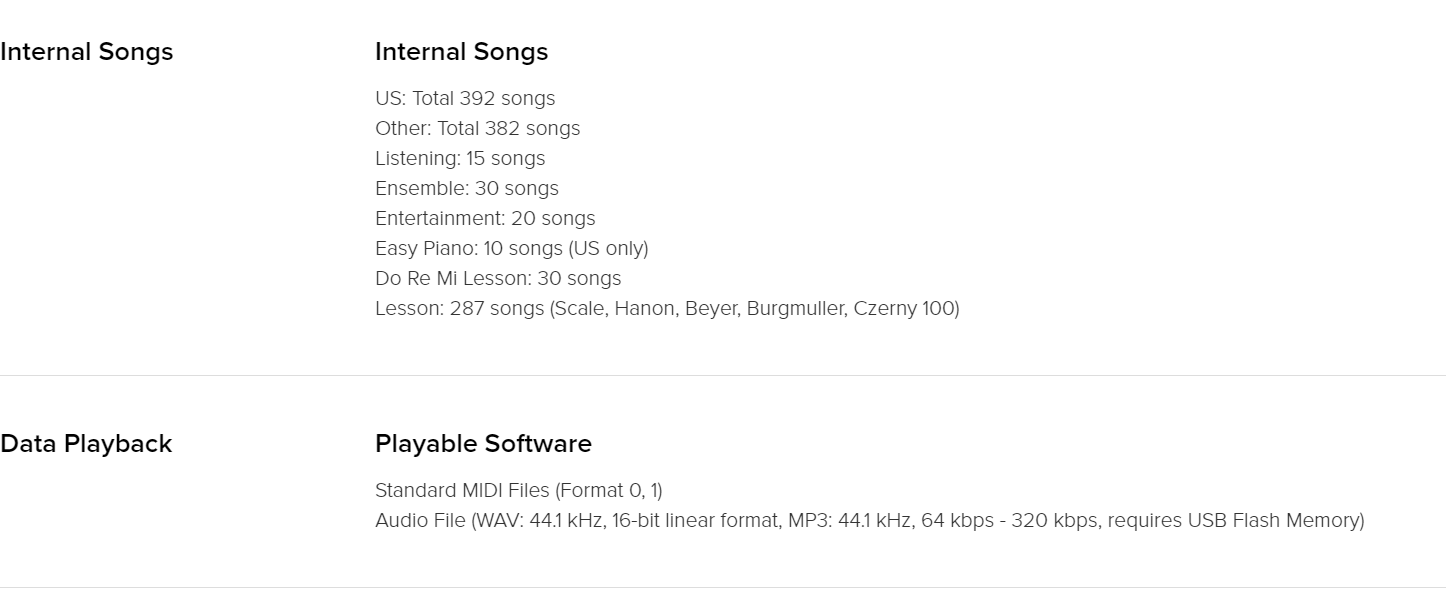Screen dimensions: 1447x616
Task: Select the 'Ensemble: 30 songs' line
Action: (467, 188)
